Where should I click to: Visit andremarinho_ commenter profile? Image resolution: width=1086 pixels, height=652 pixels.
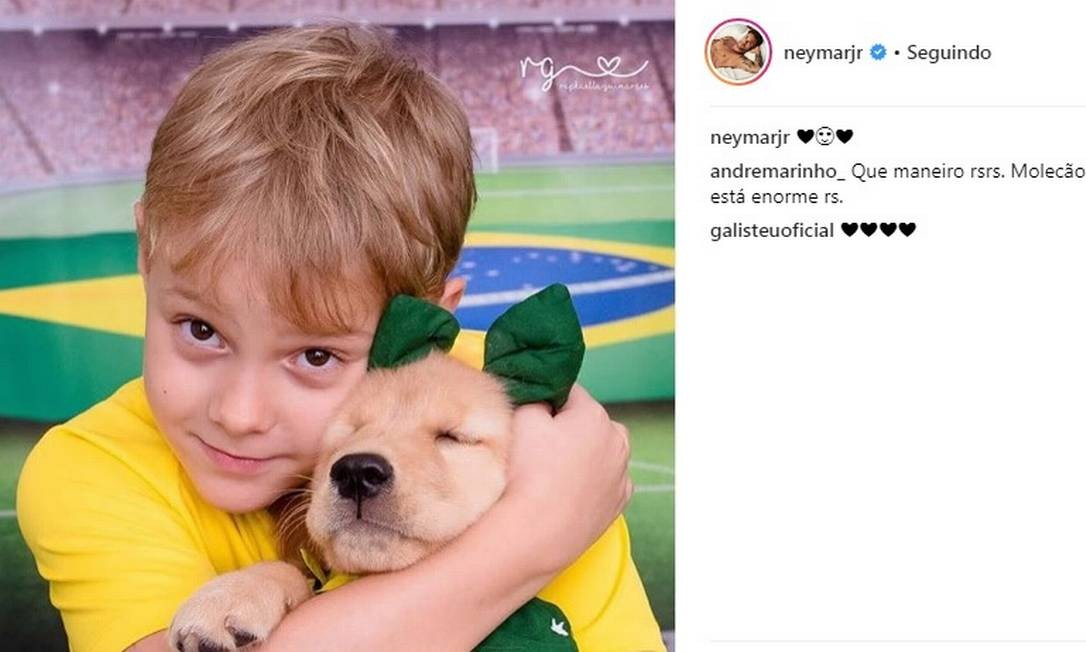777,171
